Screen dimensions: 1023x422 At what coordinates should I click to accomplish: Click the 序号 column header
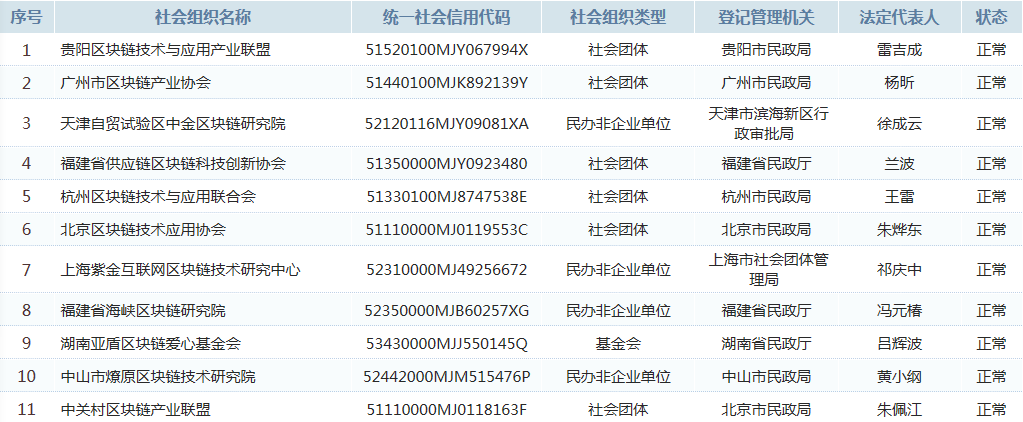coord(27,18)
